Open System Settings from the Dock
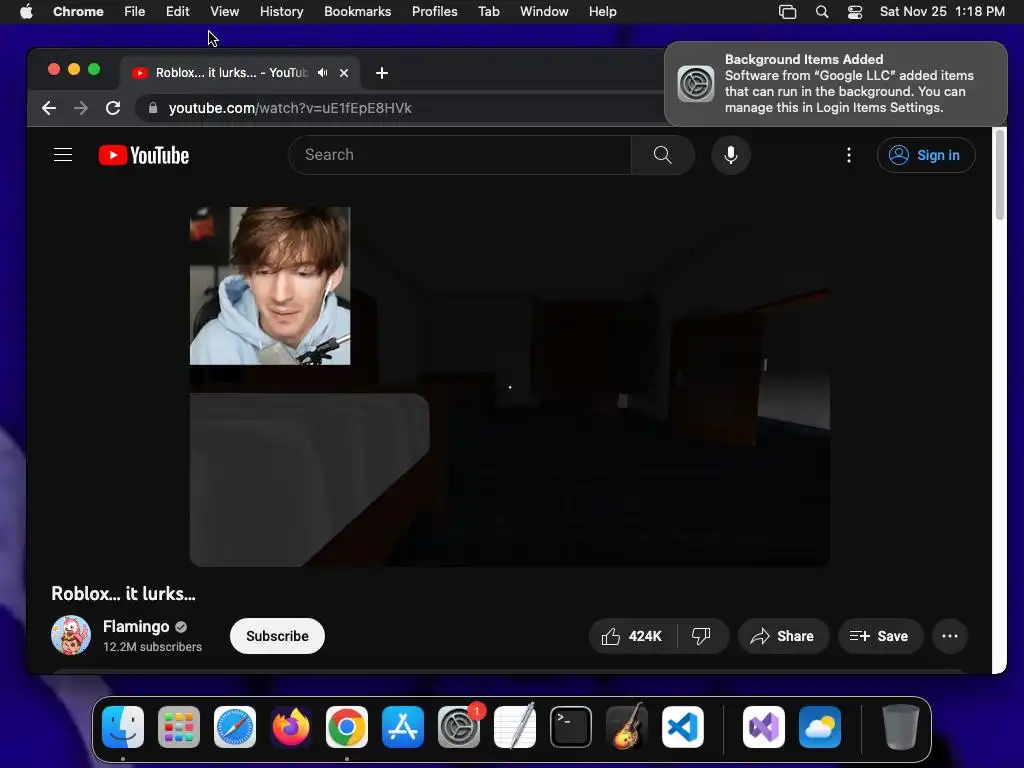The width and height of the screenshot is (1024, 768). (x=458, y=727)
